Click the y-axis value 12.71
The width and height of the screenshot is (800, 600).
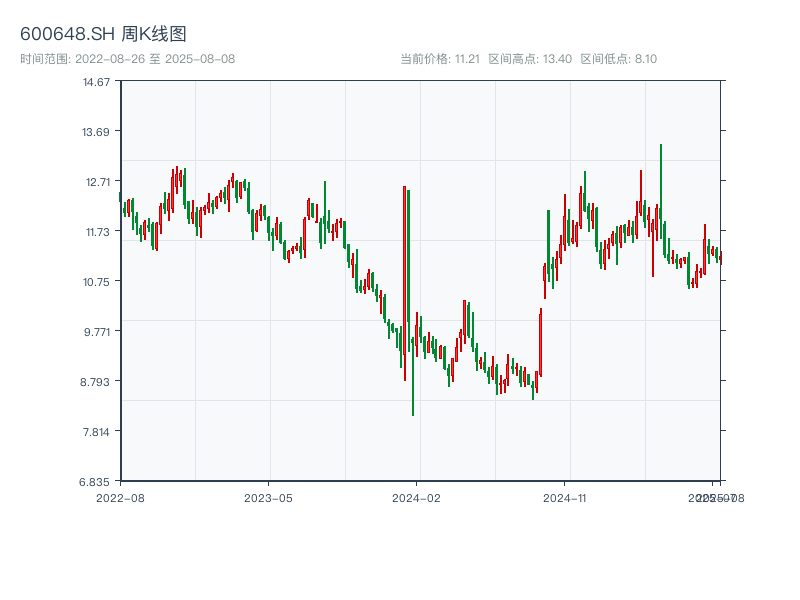click(x=97, y=182)
